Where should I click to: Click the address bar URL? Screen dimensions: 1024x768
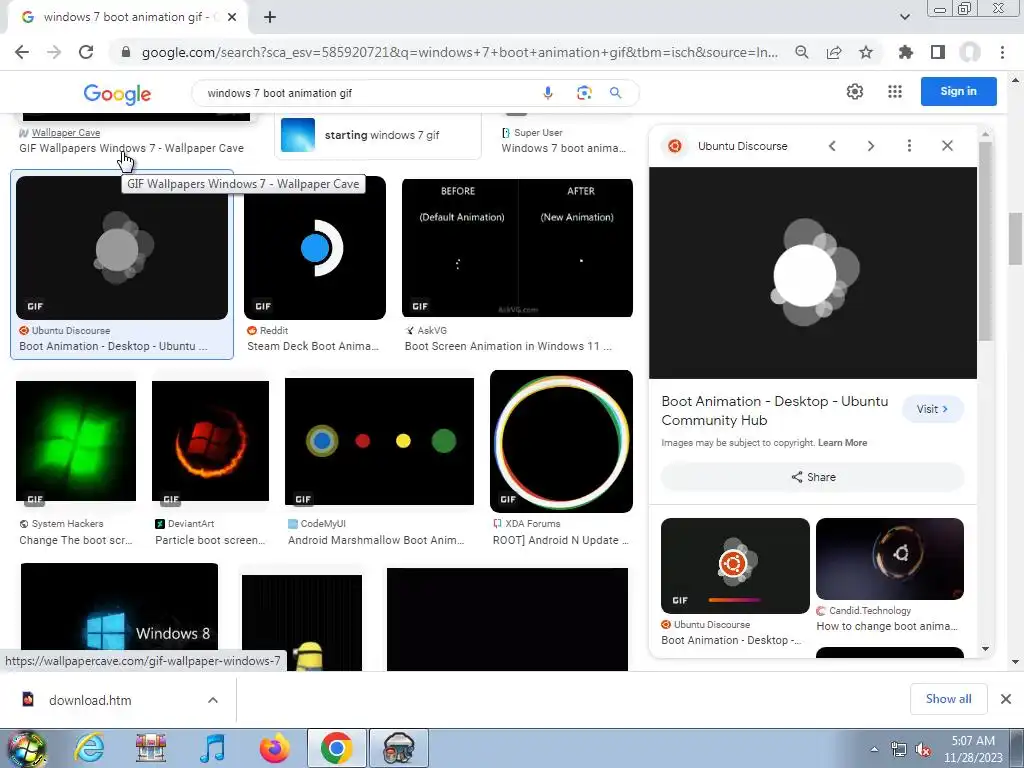(x=459, y=52)
